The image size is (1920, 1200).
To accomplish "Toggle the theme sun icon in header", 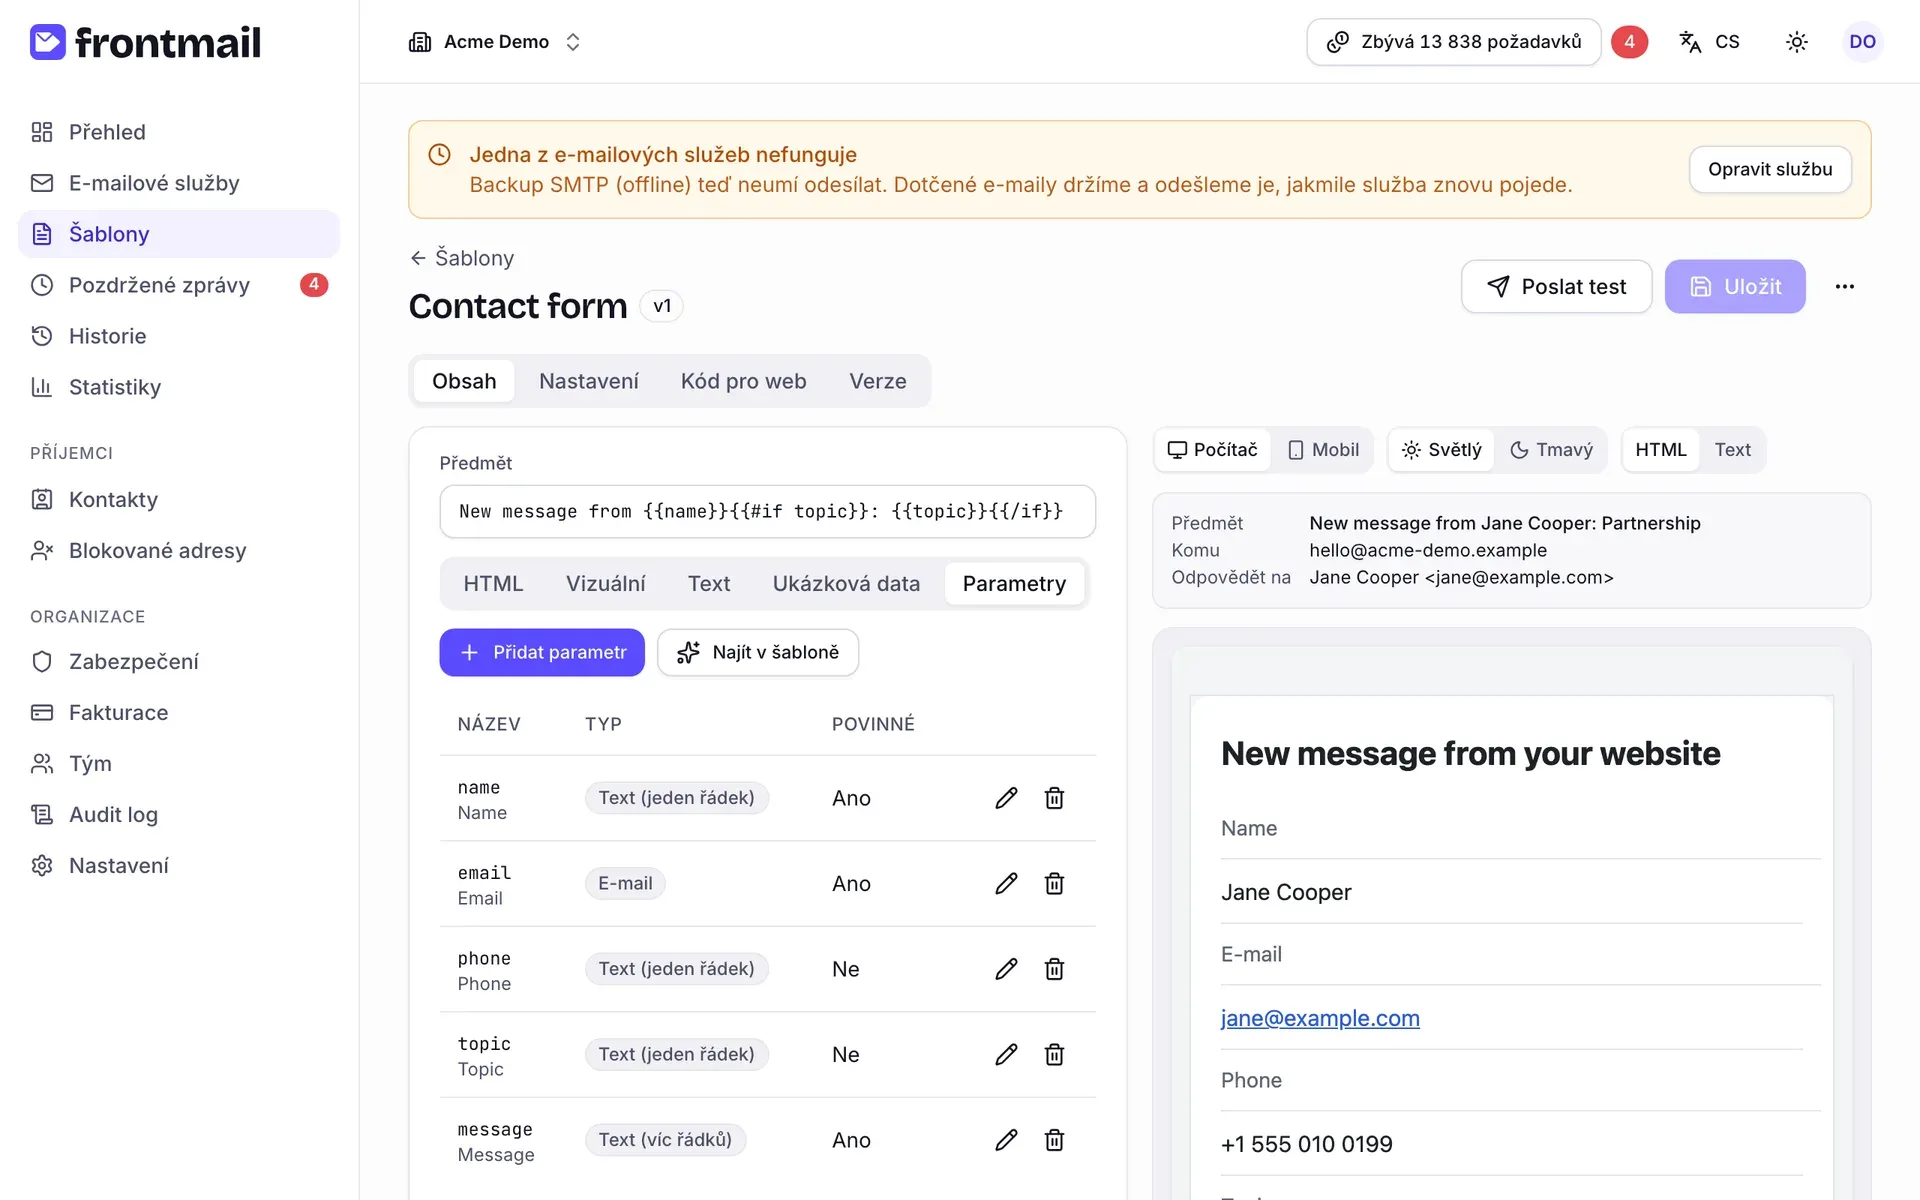I will click(1797, 42).
